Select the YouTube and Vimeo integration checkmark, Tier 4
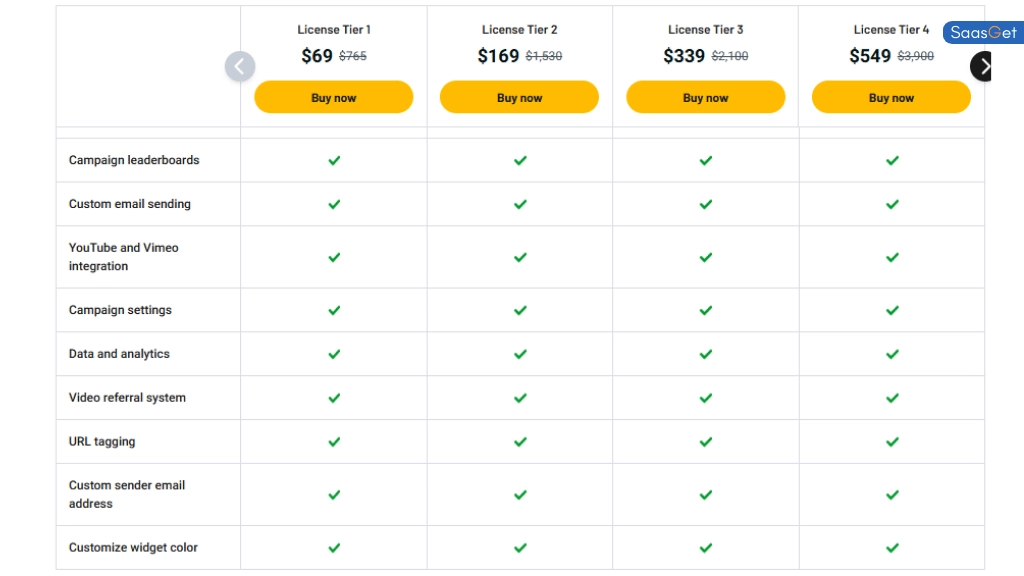Viewport: 1024px width, 576px height. point(891,257)
